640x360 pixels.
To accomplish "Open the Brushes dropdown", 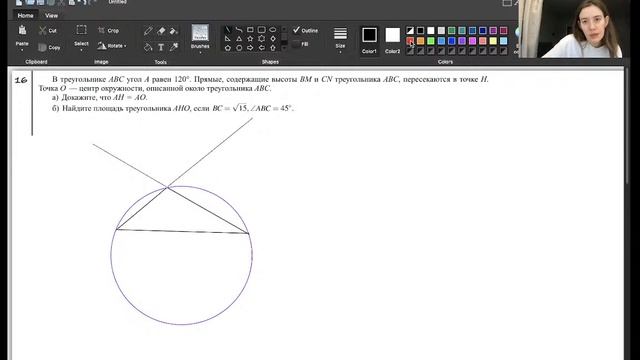I will (200, 53).
